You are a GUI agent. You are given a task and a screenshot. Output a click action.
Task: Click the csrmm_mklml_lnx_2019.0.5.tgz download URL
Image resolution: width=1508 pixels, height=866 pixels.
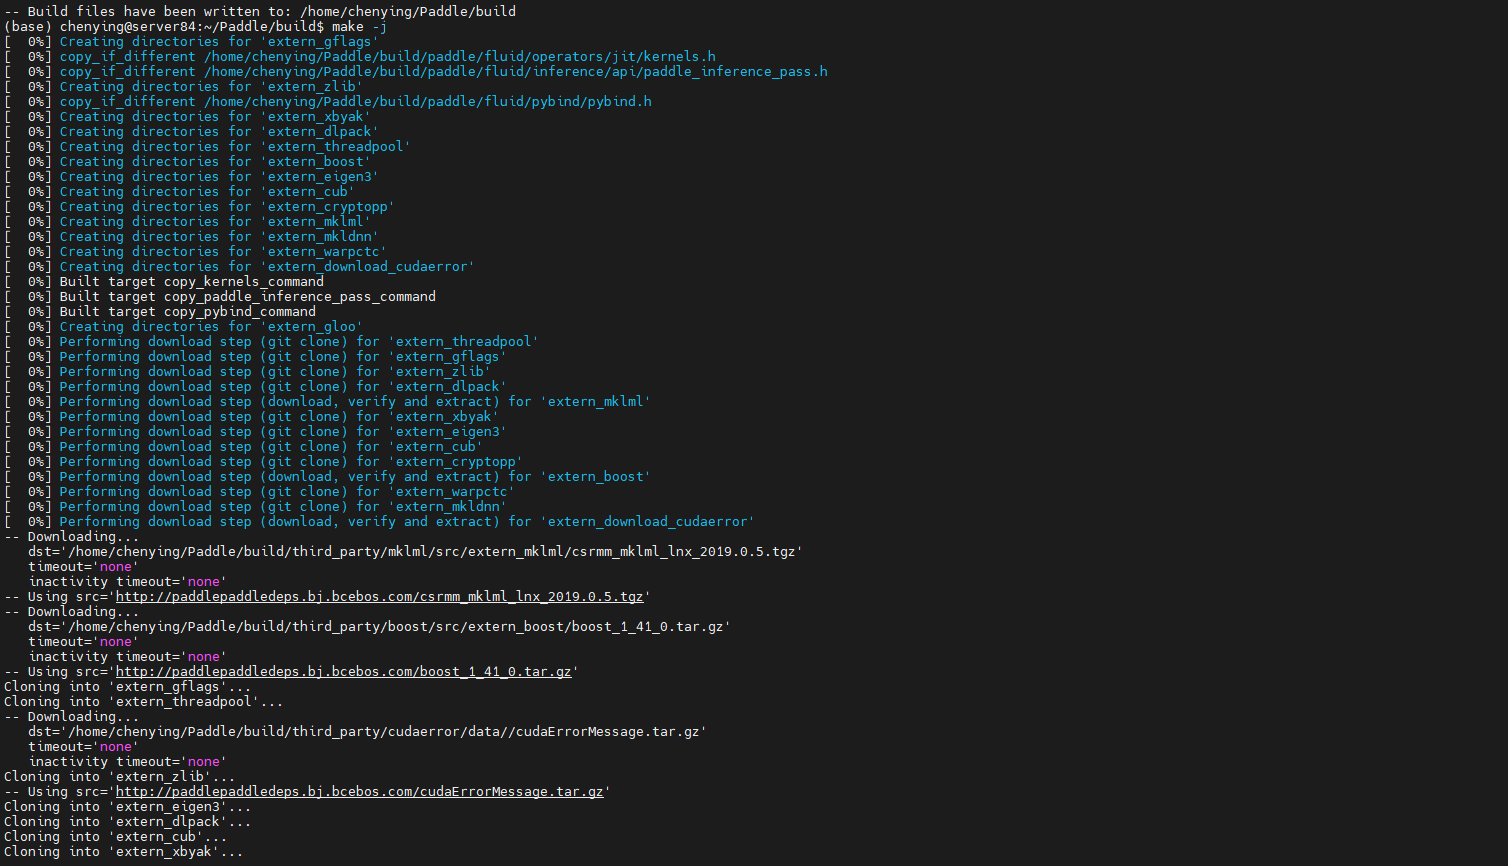[x=380, y=596]
